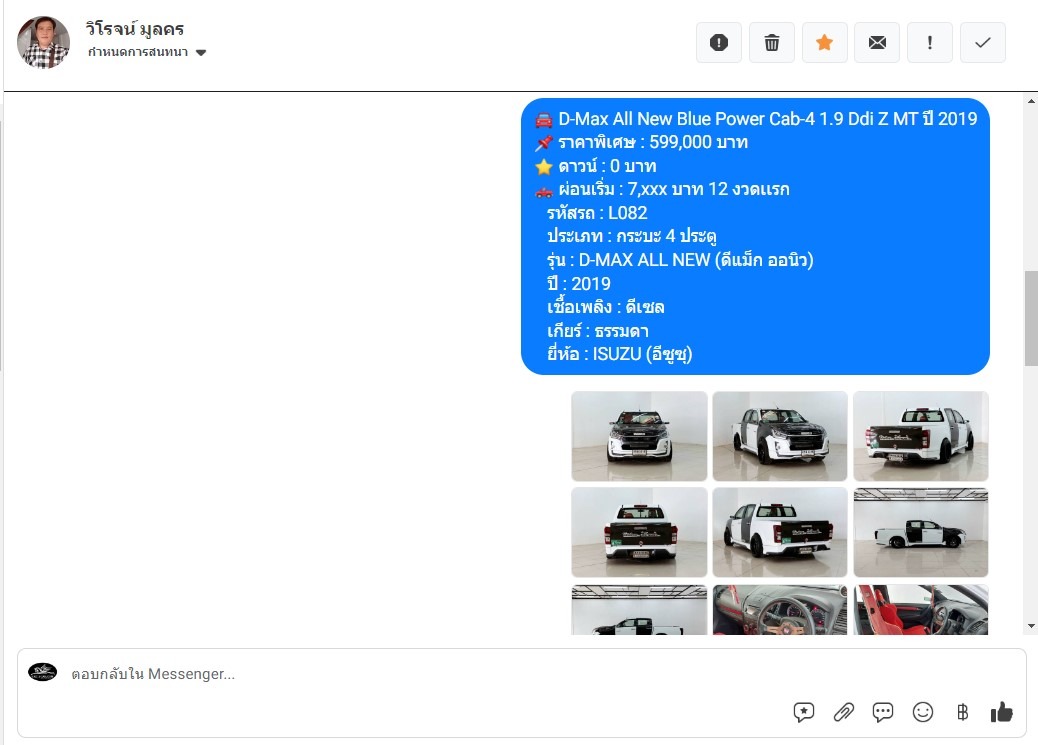Click the 'เกียร์ : ธรรมดา' line

pyautogui.click(x=598, y=331)
